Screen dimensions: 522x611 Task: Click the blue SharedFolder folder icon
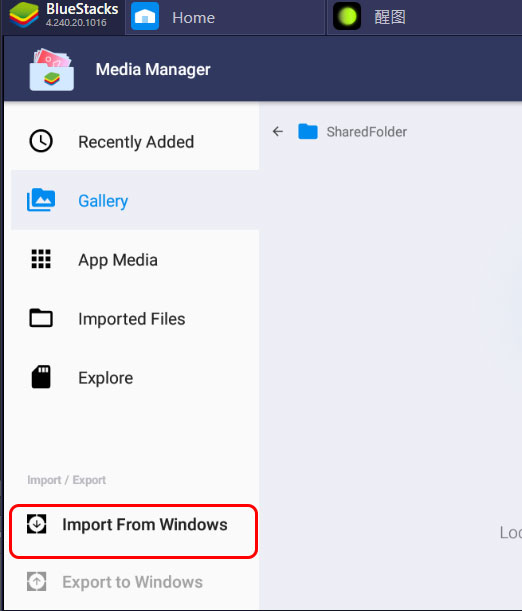308,131
